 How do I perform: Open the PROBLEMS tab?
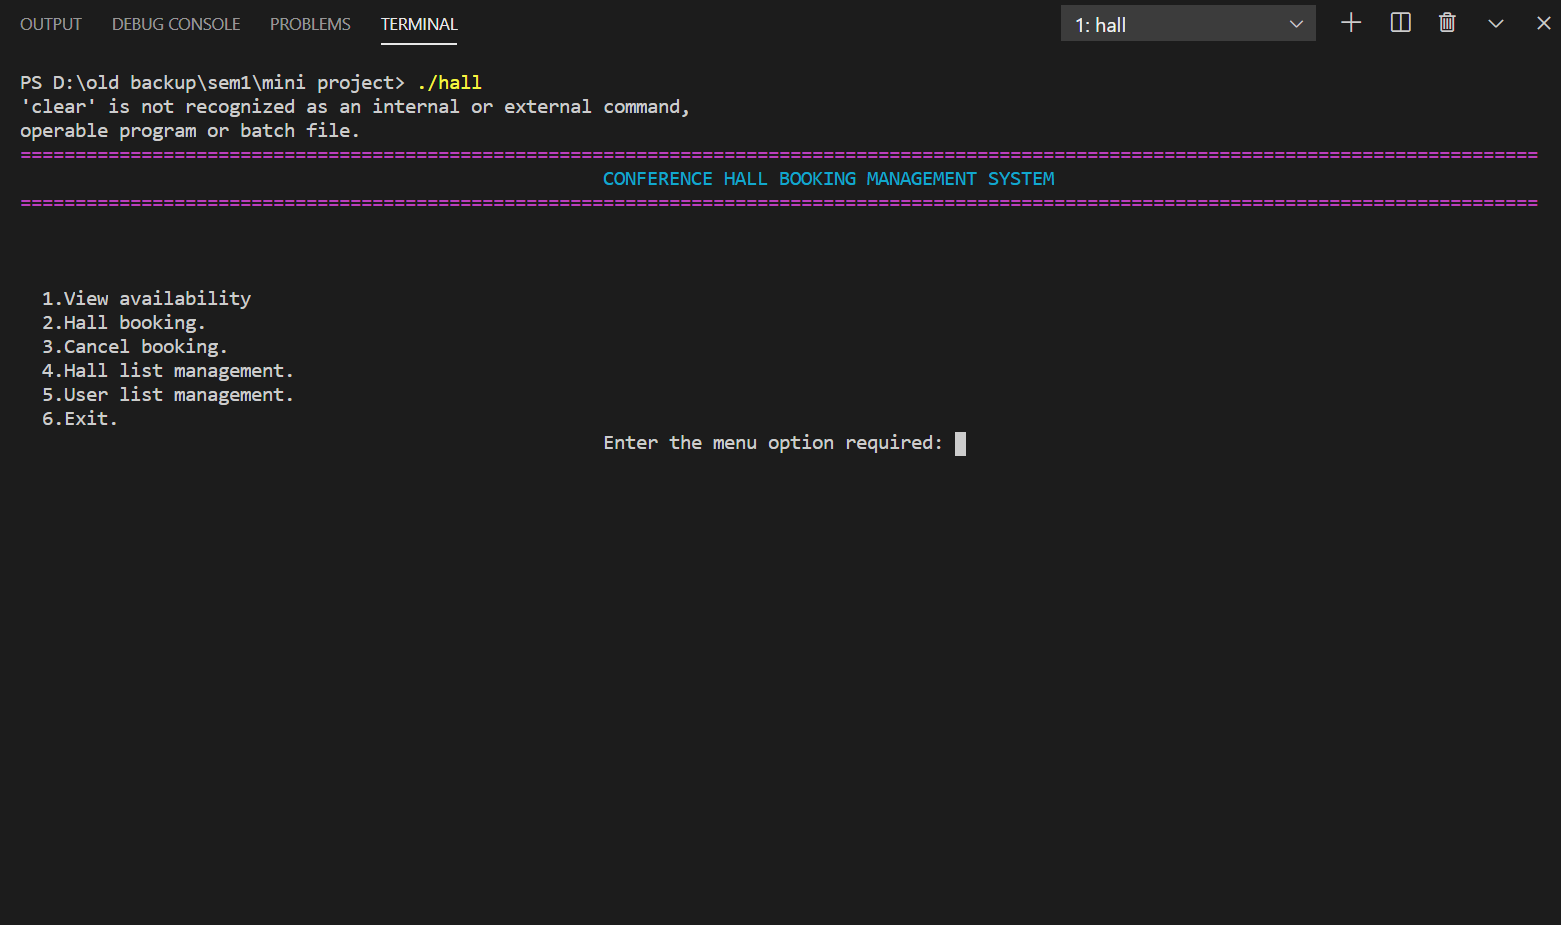coord(310,23)
